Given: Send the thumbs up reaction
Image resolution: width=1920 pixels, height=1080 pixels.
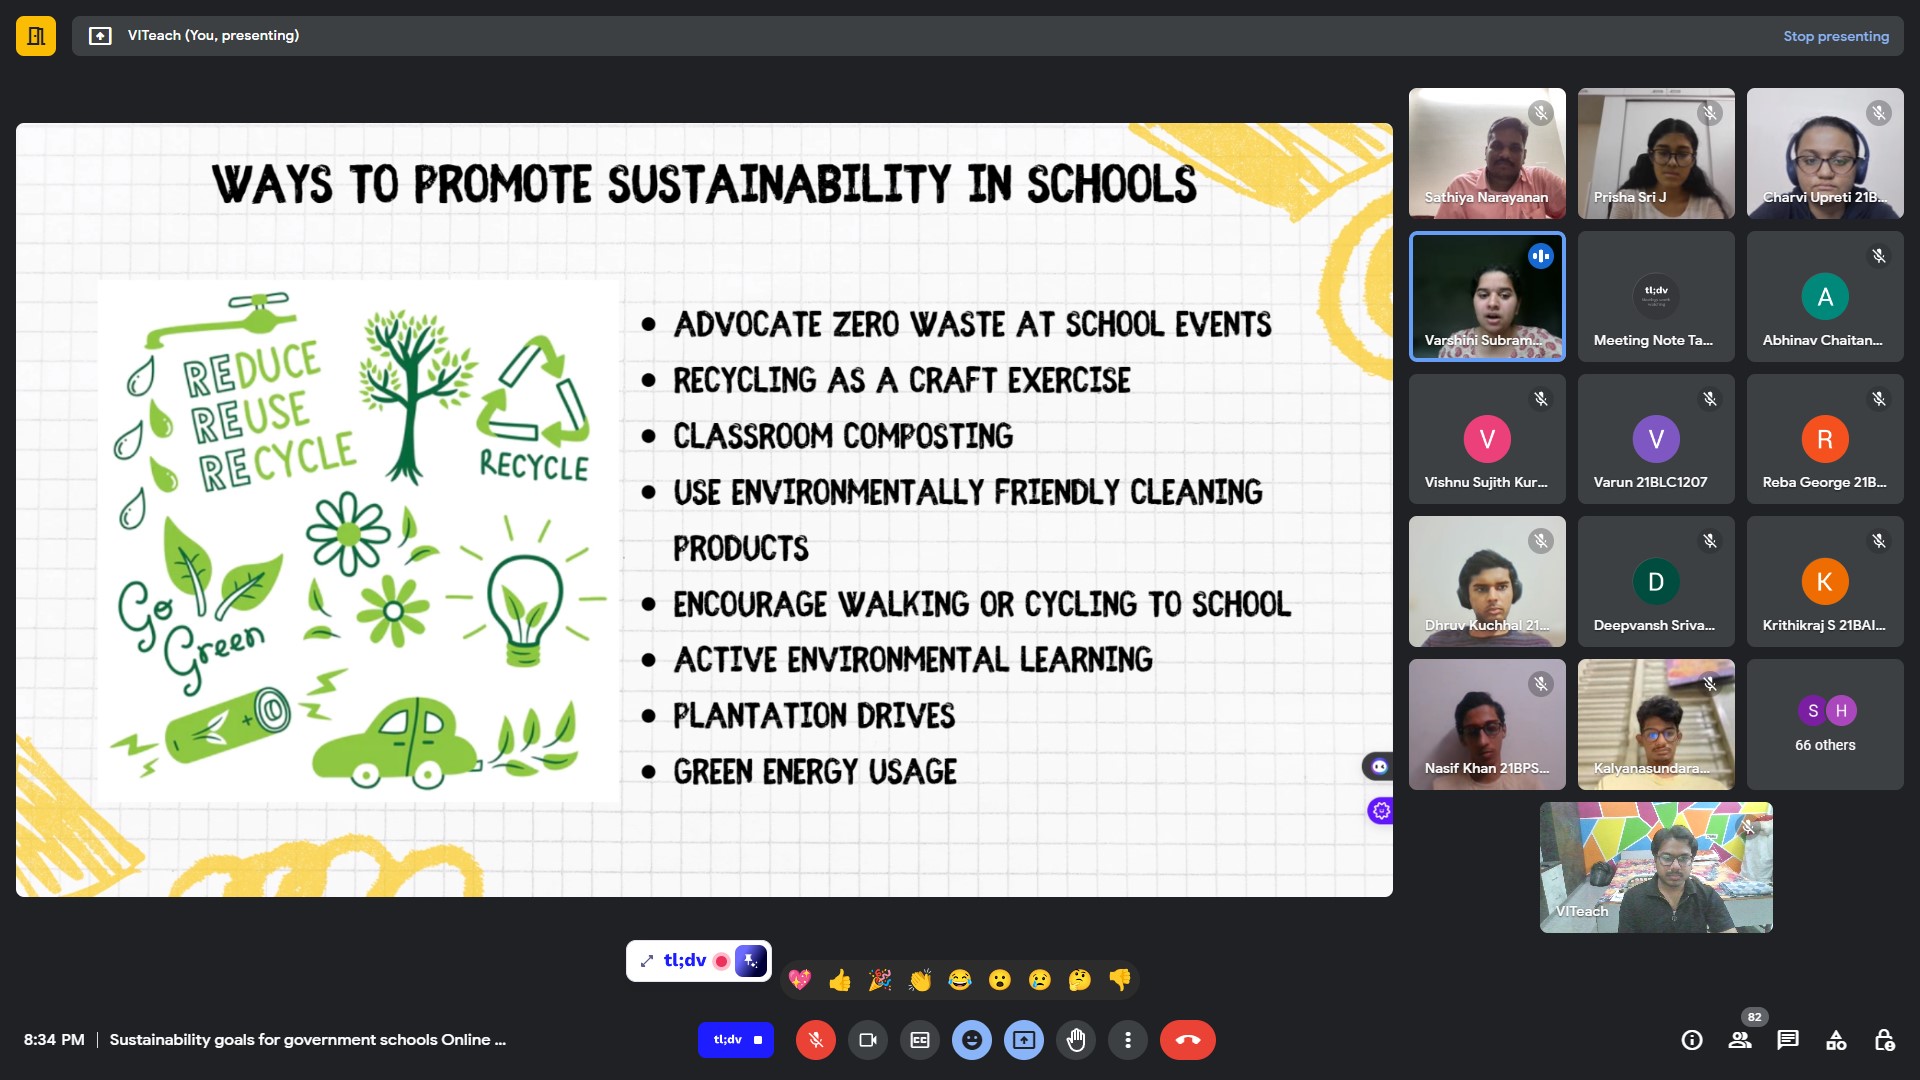Looking at the screenshot, I should click(840, 980).
